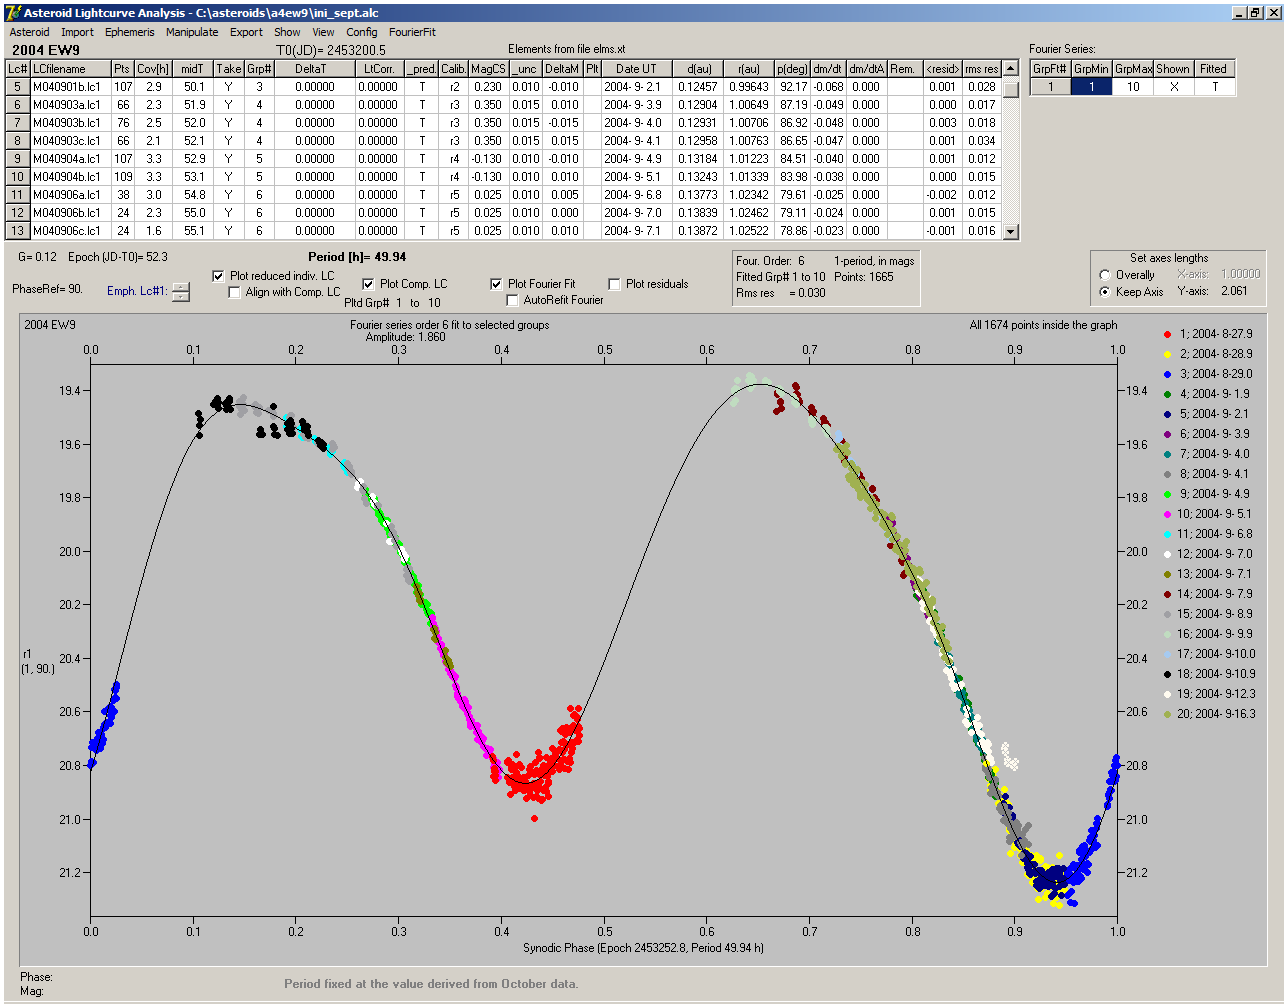Click the application icon in title bar
Image resolution: width=1288 pixels, height=1004 pixels.
[13, 12]
